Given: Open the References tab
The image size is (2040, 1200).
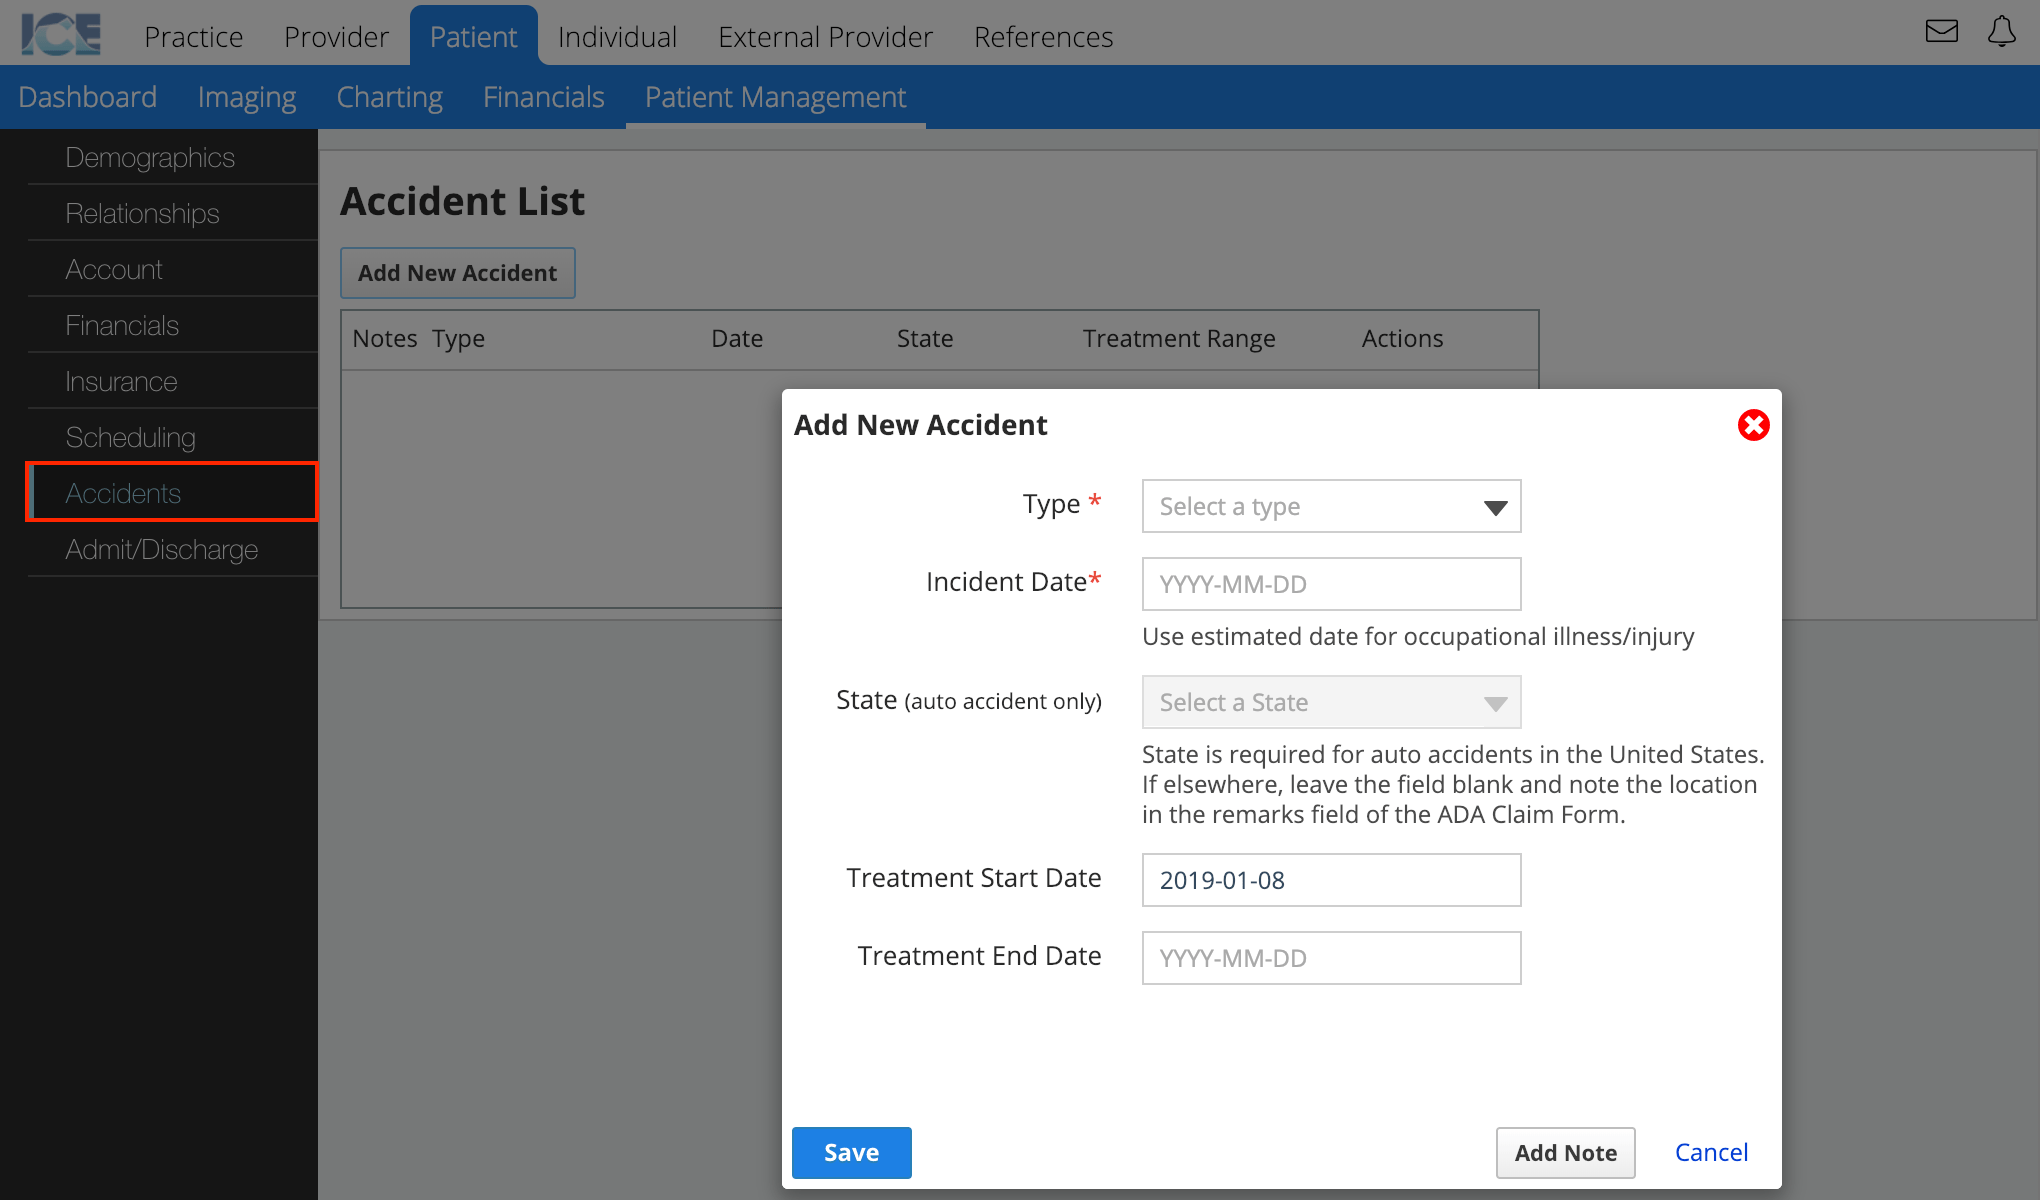Looking at the screenshot, I should [1043, 37].
